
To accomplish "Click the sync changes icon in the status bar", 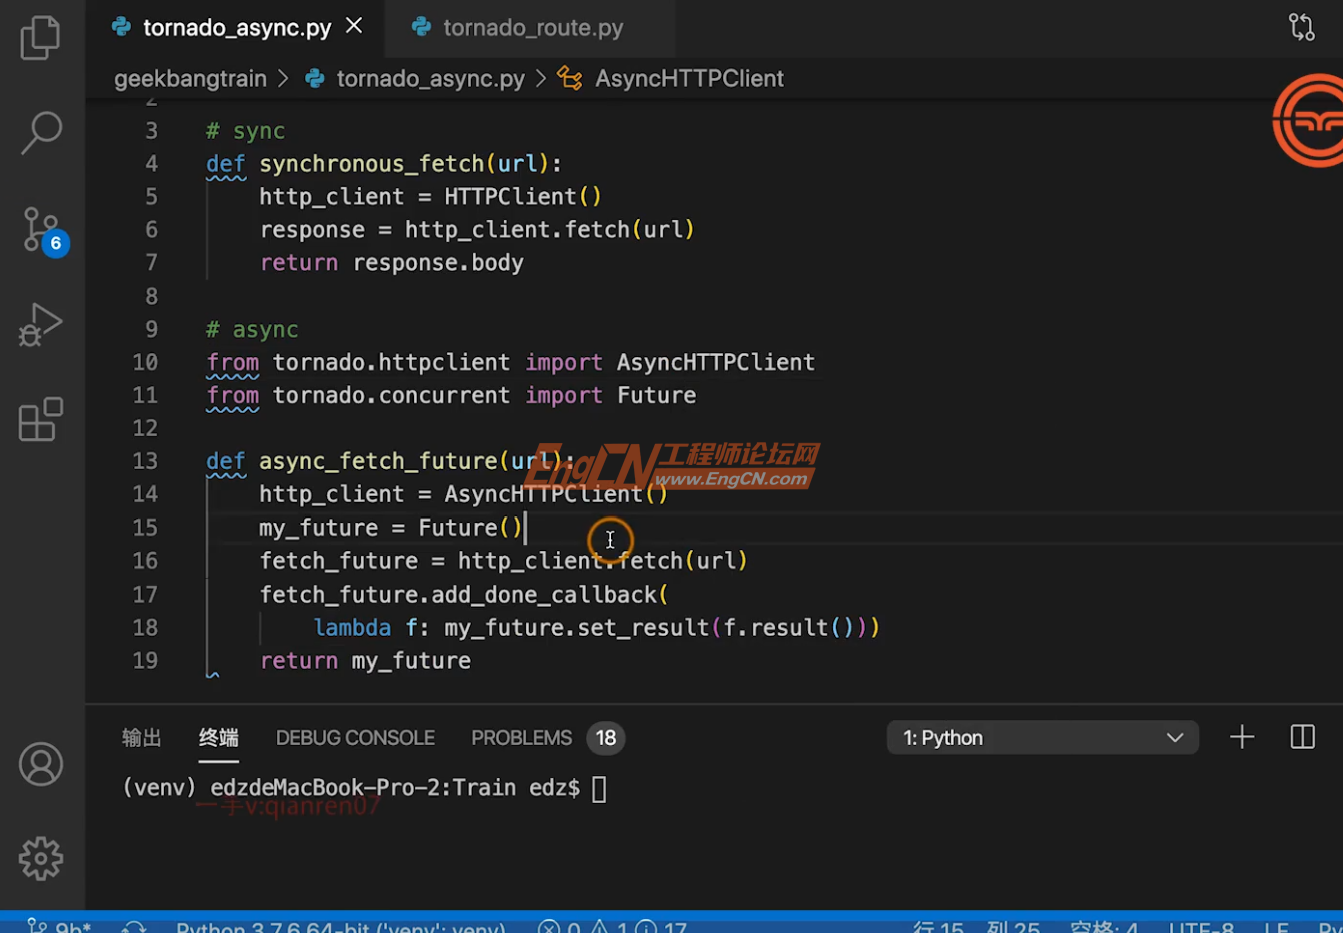I will [135, 926].
